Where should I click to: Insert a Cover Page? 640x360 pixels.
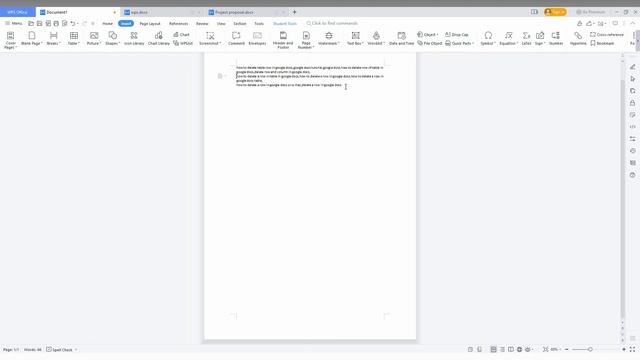pos(11,40)
